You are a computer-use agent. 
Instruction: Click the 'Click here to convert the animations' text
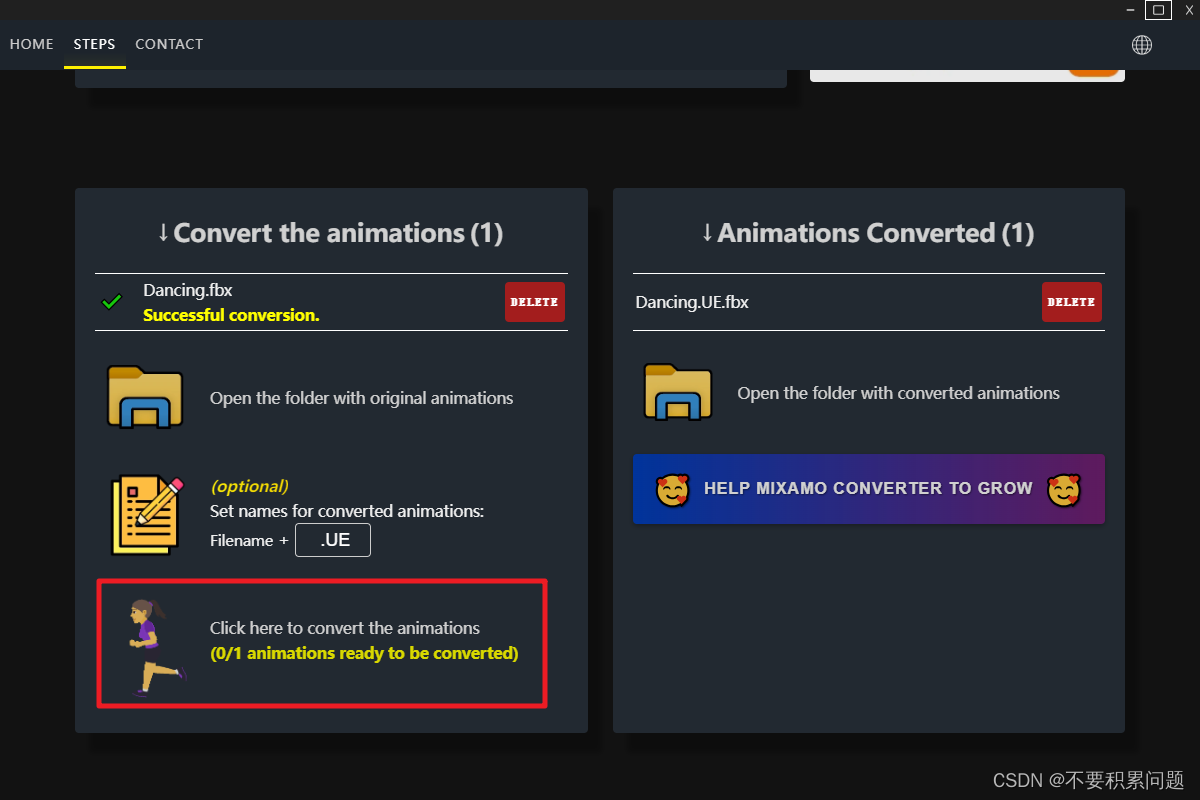345,628
